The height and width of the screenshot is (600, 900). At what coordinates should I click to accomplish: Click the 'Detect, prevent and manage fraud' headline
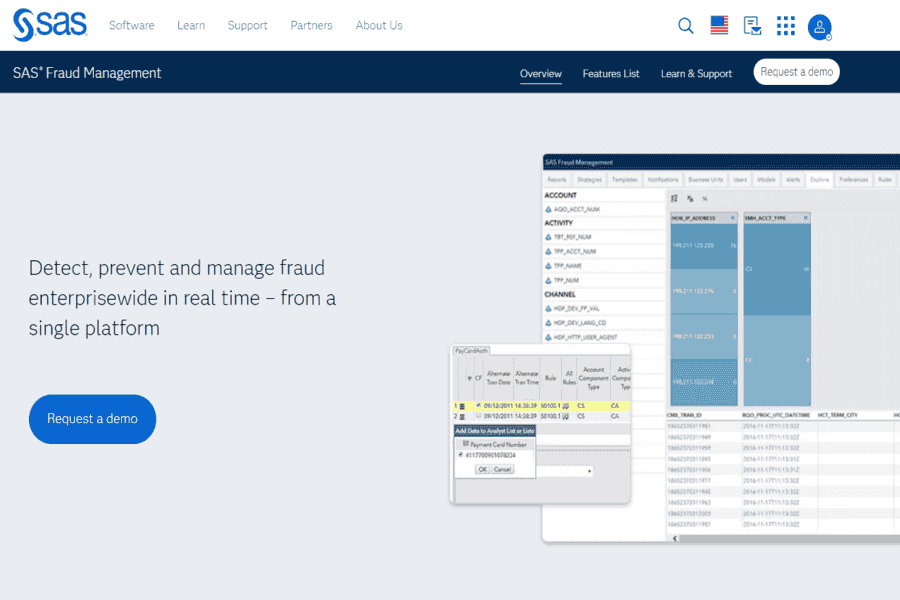(183, 298)
